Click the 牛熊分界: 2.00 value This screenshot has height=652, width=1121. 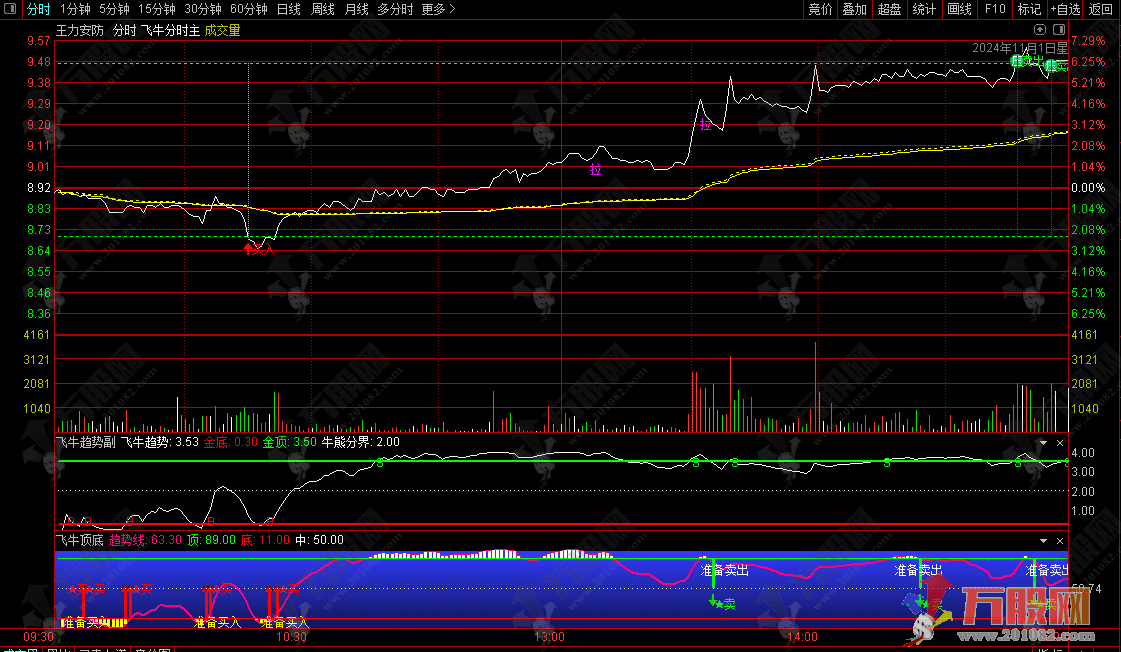[x=360, y=443]
